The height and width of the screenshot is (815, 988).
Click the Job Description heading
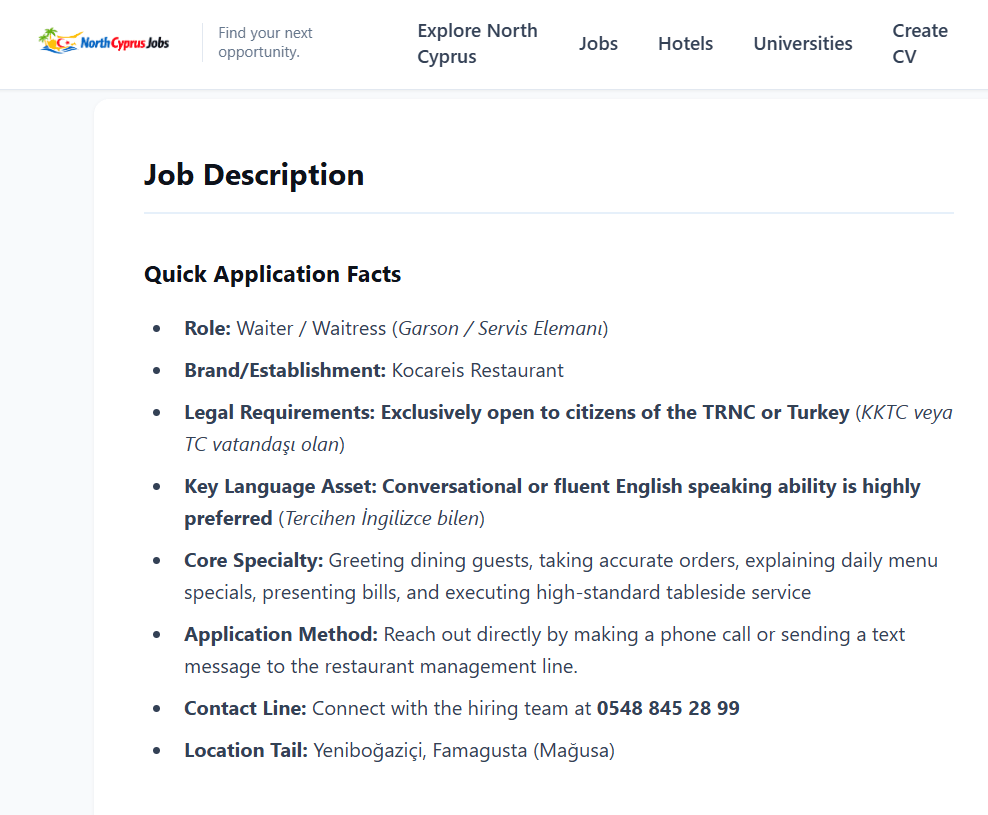(254, 175)
